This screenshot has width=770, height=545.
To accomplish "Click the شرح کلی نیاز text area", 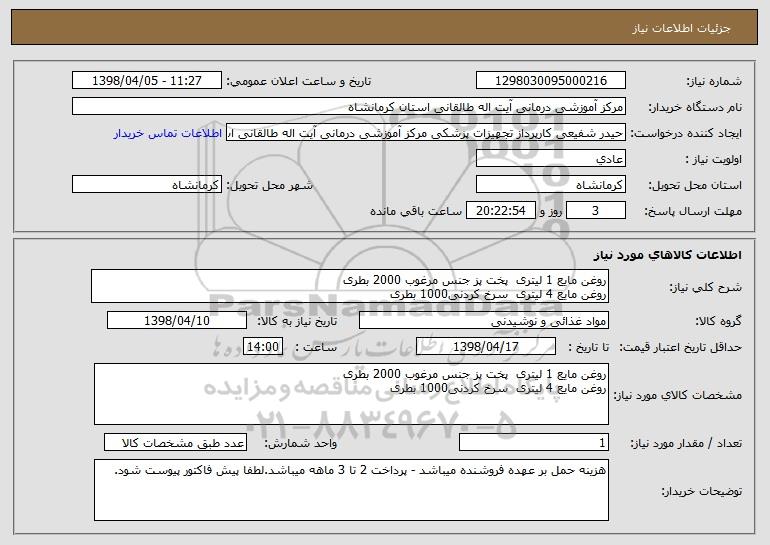I will tap(350, 286).
